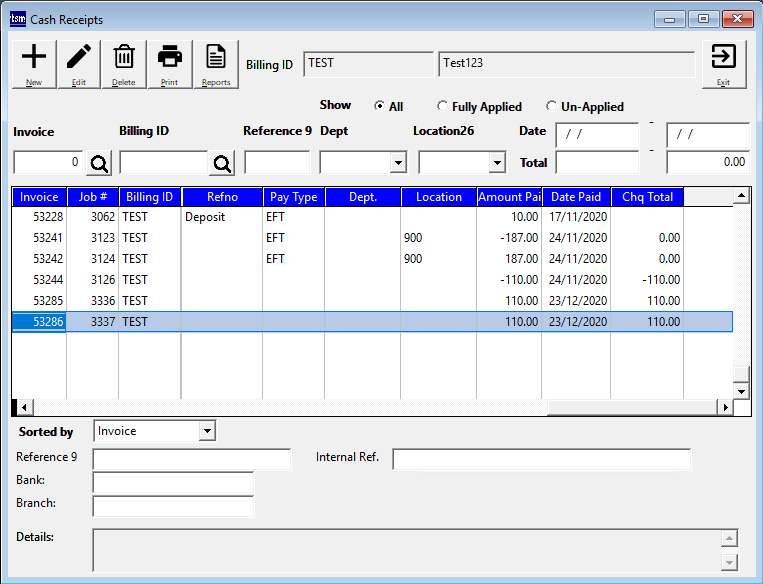Open the Location26 dropdown
Viewport: 763px width, 584px height.
(496, 163)
